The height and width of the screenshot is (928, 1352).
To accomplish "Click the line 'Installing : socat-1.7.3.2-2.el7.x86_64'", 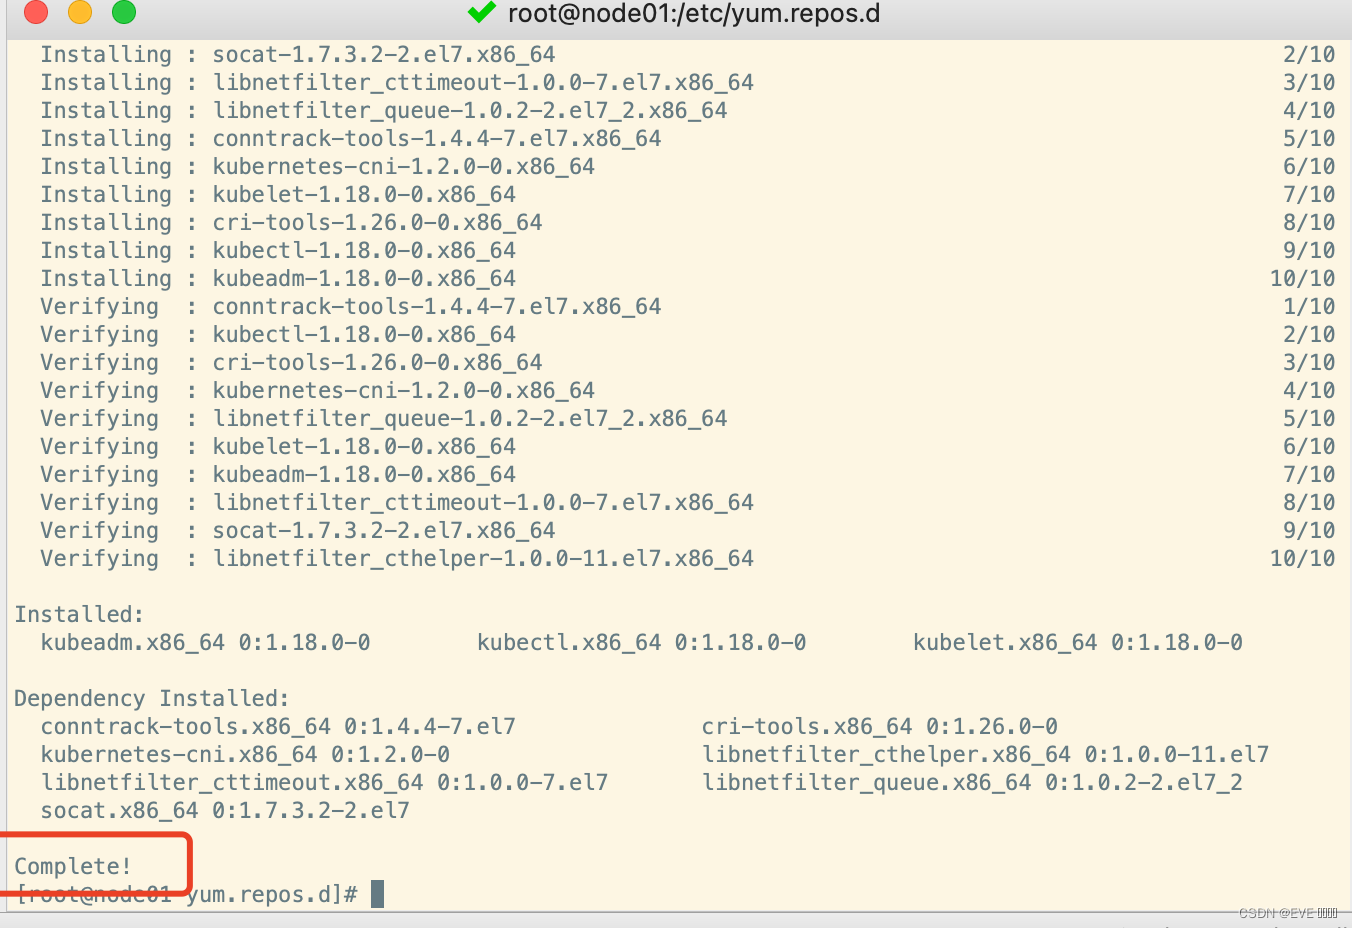I will [297, 55].
